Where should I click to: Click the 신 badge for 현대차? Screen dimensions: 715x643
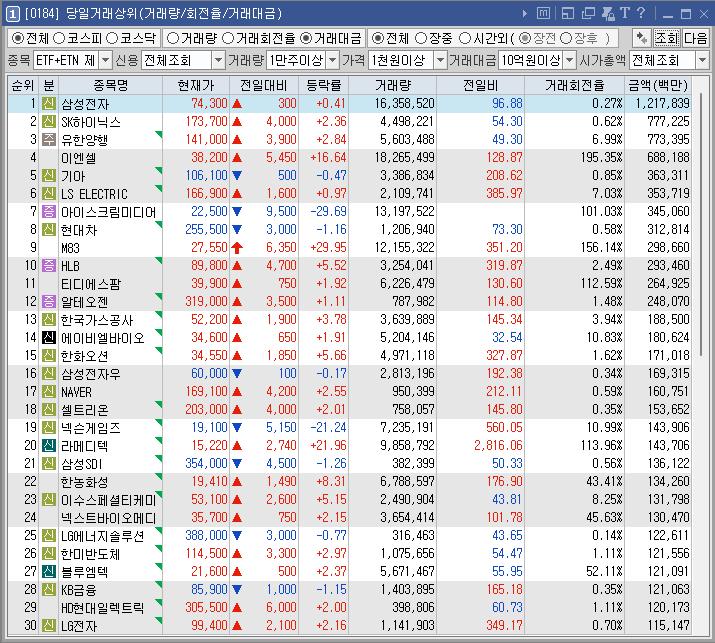point(49,229)
